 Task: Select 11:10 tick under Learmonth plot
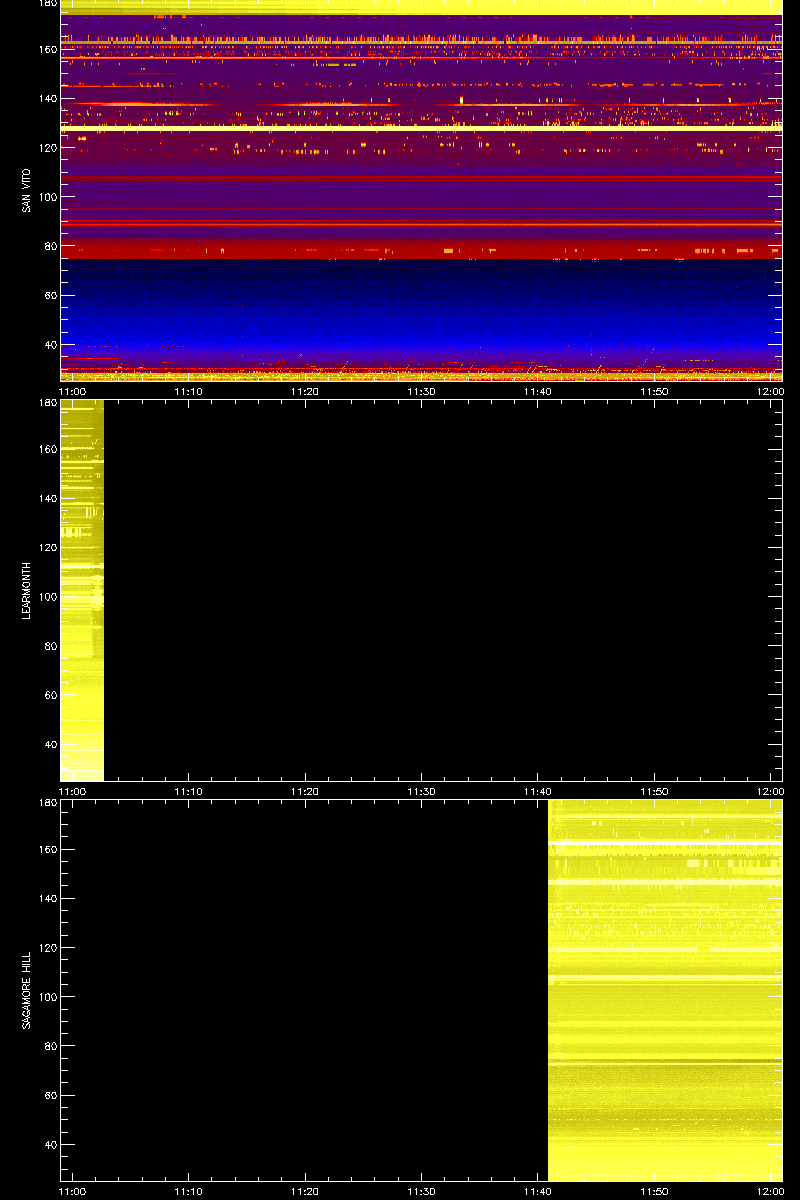pyautogui.click(x=188, y=791)
